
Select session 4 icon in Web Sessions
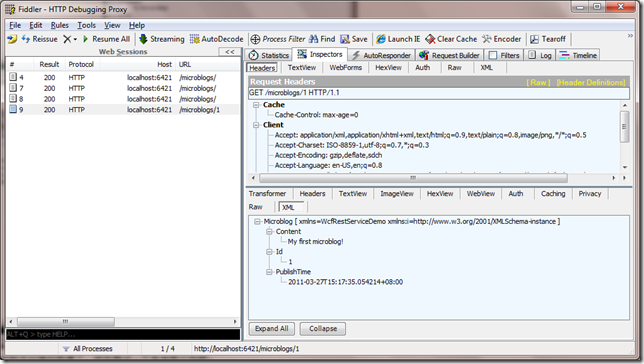coord(13,77)
